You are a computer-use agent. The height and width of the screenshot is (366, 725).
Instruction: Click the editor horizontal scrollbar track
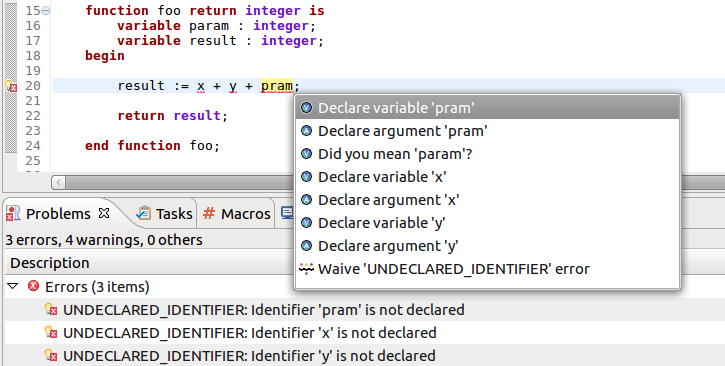(x=179, y=182)
